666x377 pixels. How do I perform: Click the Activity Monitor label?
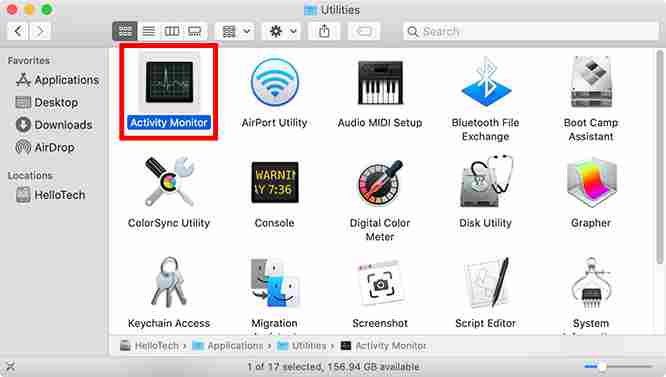tap(169, 123)
